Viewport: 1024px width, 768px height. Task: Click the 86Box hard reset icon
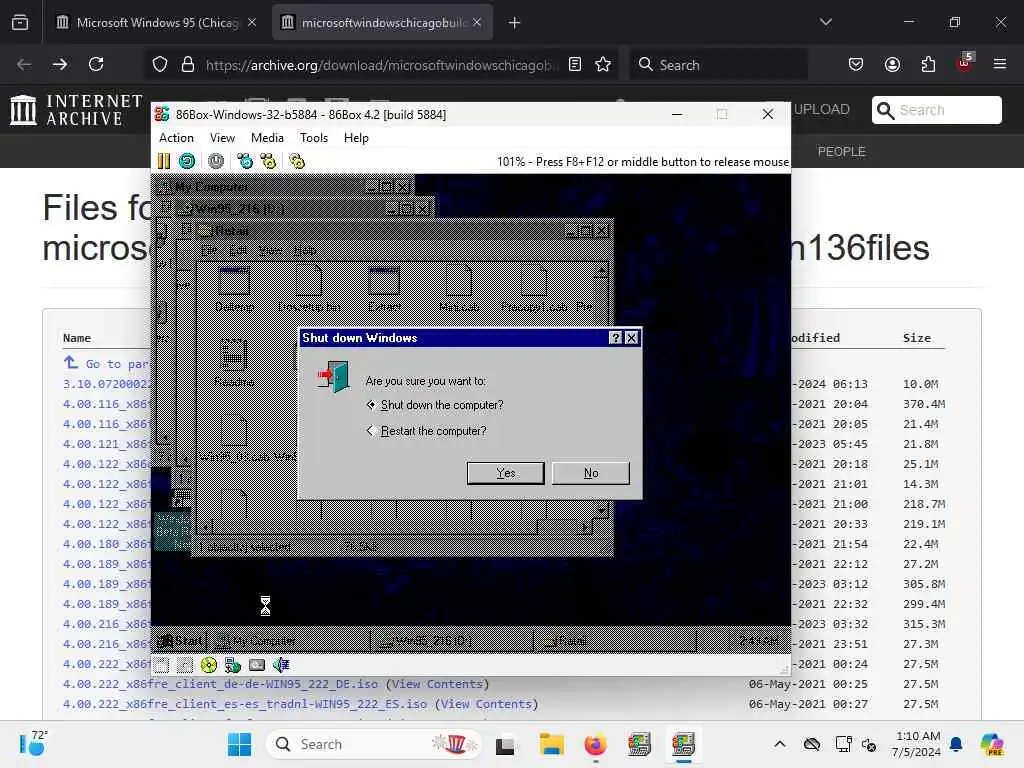(x=187, y=161)
